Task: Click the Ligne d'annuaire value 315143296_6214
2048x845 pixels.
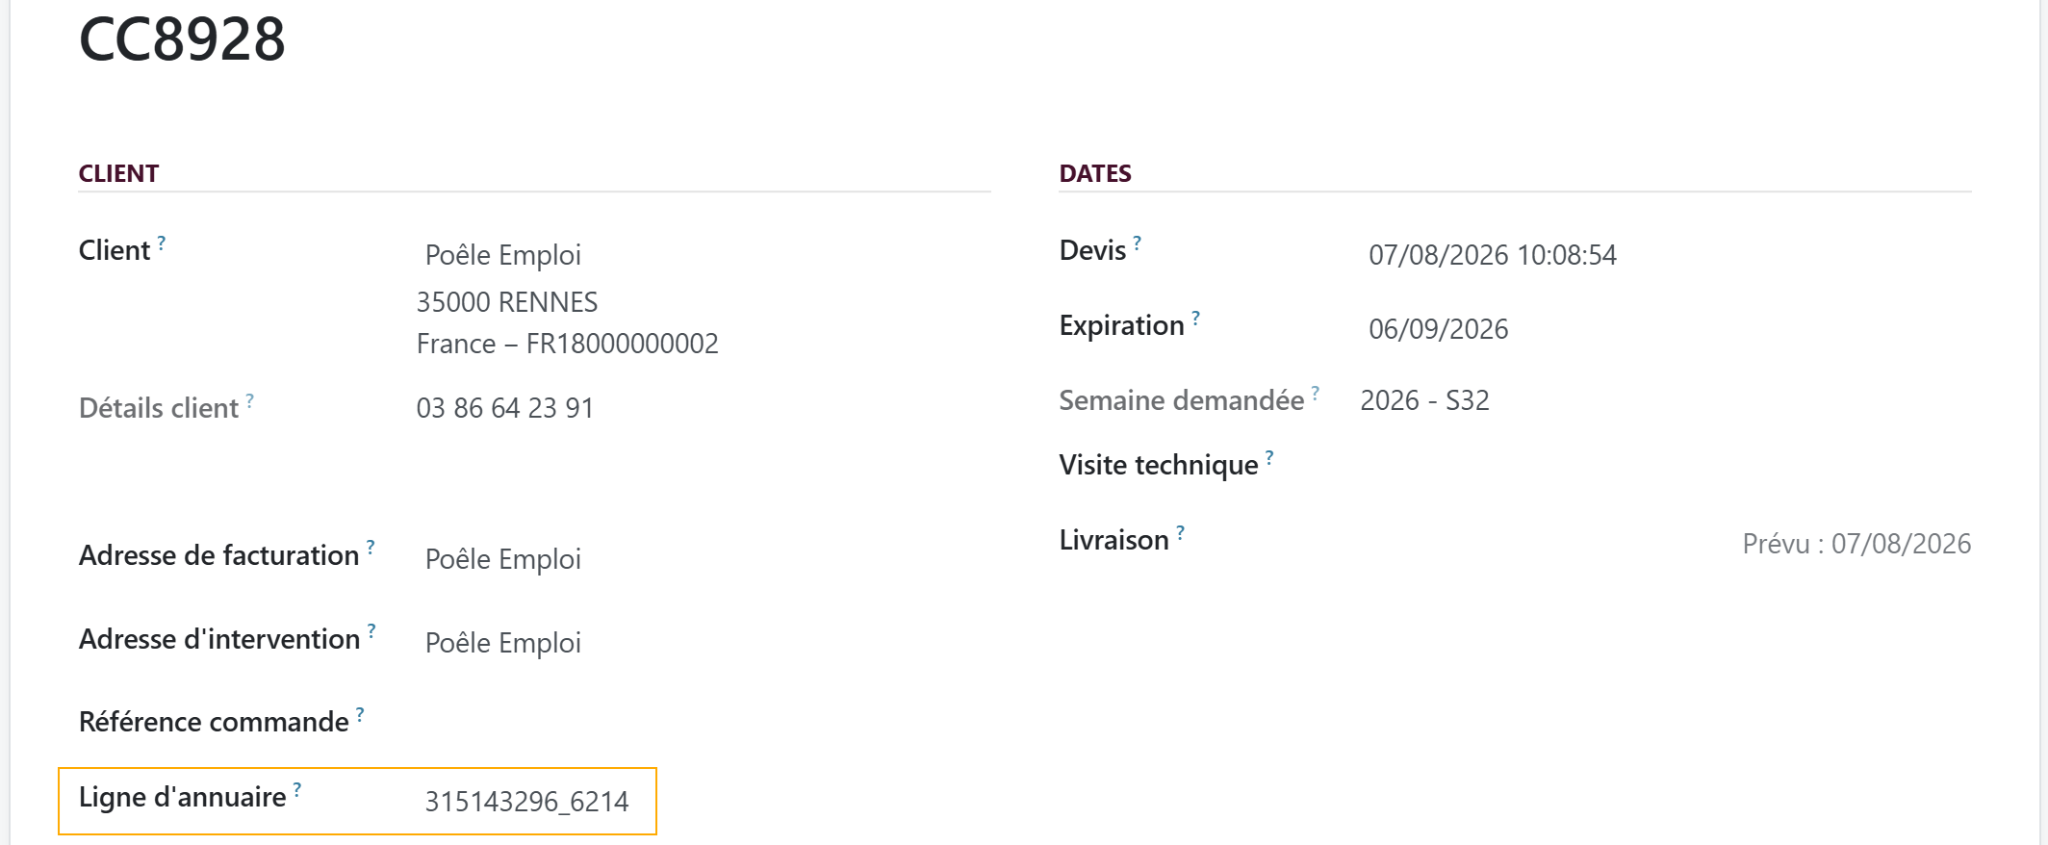Action: [x=527, y=802]
